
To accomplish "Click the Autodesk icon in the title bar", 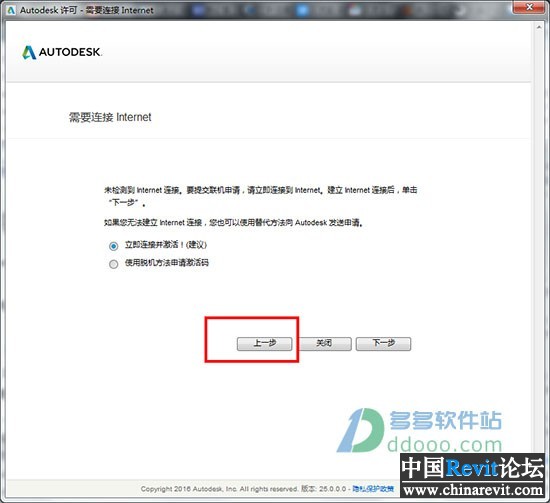I will pos(11,10).
